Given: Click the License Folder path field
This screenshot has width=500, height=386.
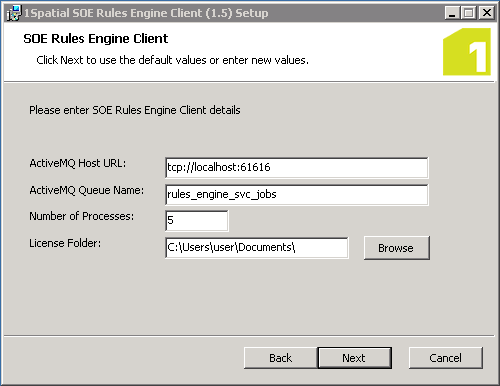Looking at the screenshot, I should [257, 248].
